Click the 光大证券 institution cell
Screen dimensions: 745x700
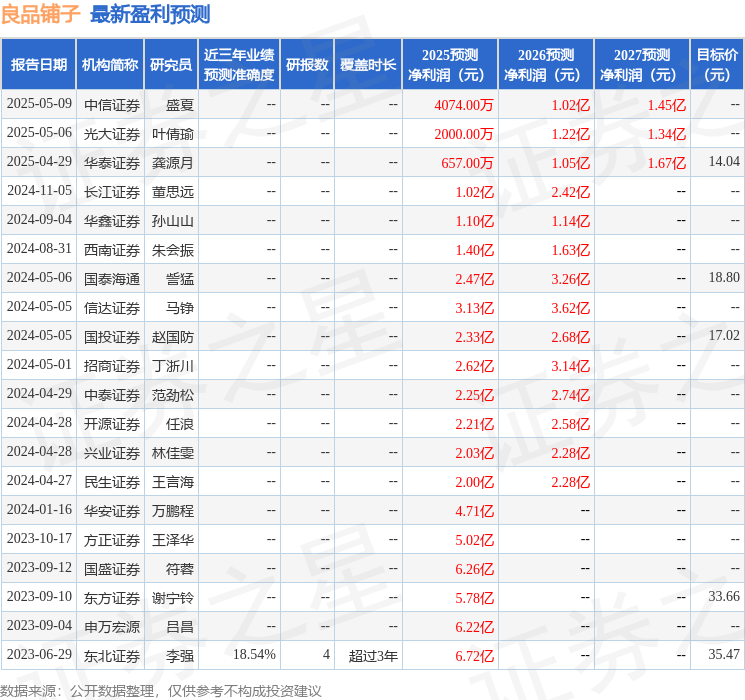112,134
